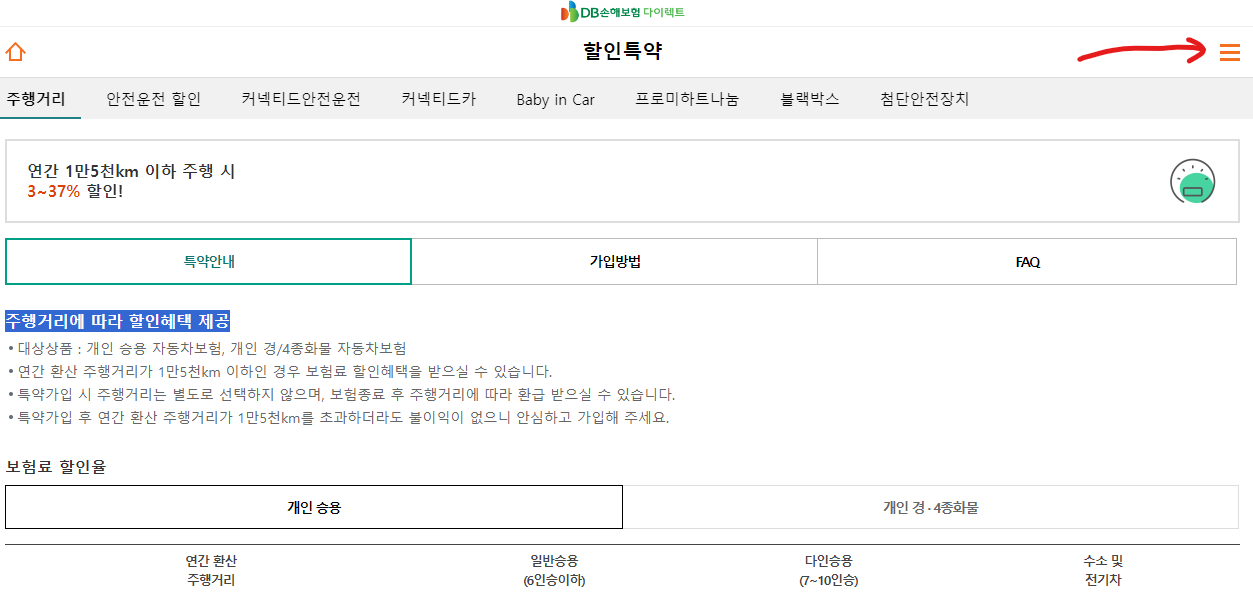The image size is (1253, 592).
Task: Switch to 가입방법 section tab
Action: [615, 262]
